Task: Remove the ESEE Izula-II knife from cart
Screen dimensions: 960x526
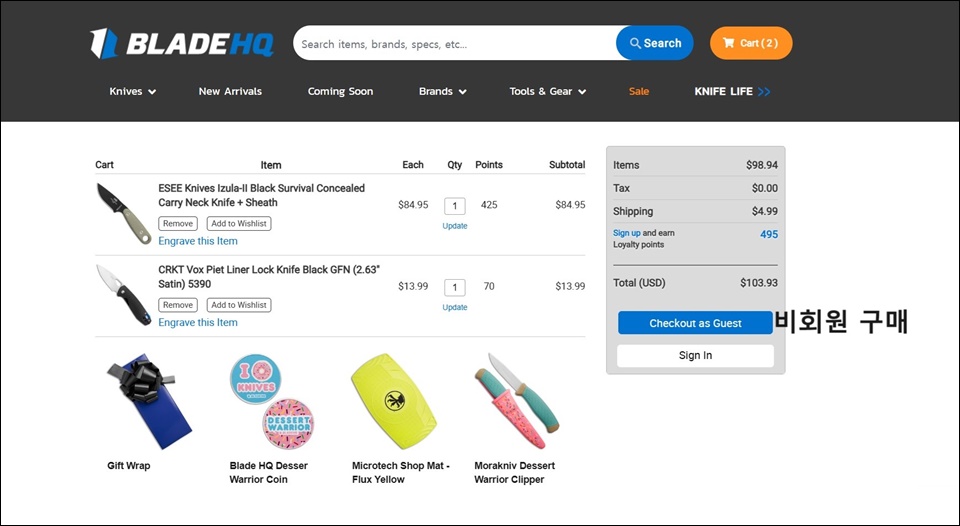Action: (x=178, y=224)
